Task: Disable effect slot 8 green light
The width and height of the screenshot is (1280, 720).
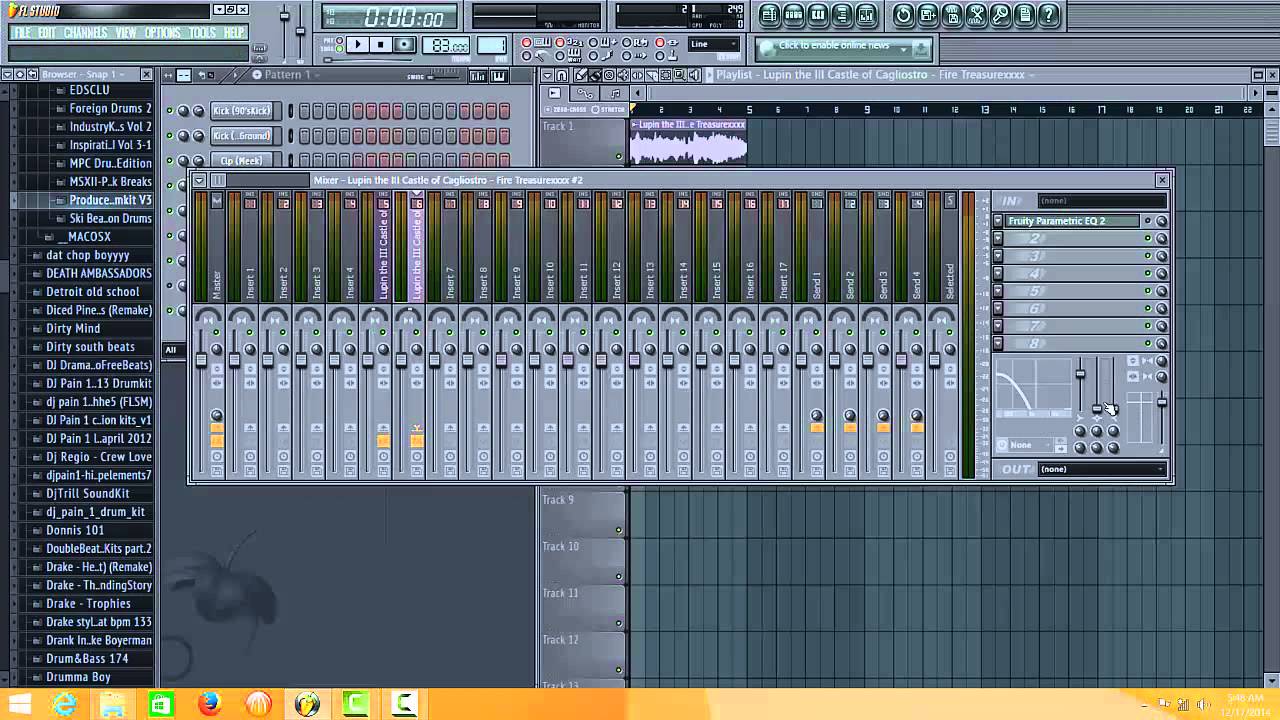Action: click(x=1147, y=343)
